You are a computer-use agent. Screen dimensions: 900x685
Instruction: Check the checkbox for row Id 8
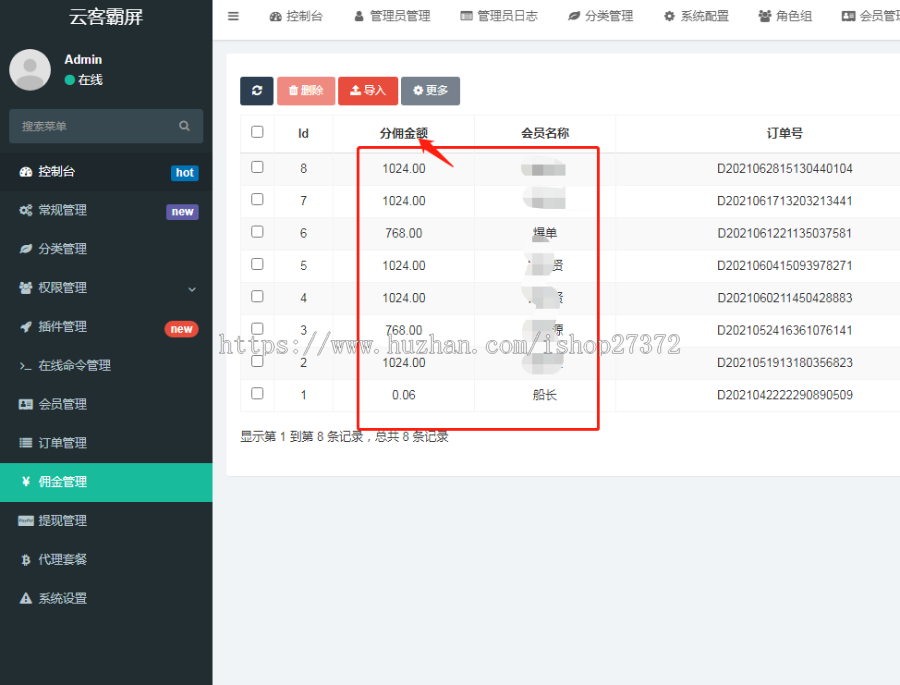[257, 167]
